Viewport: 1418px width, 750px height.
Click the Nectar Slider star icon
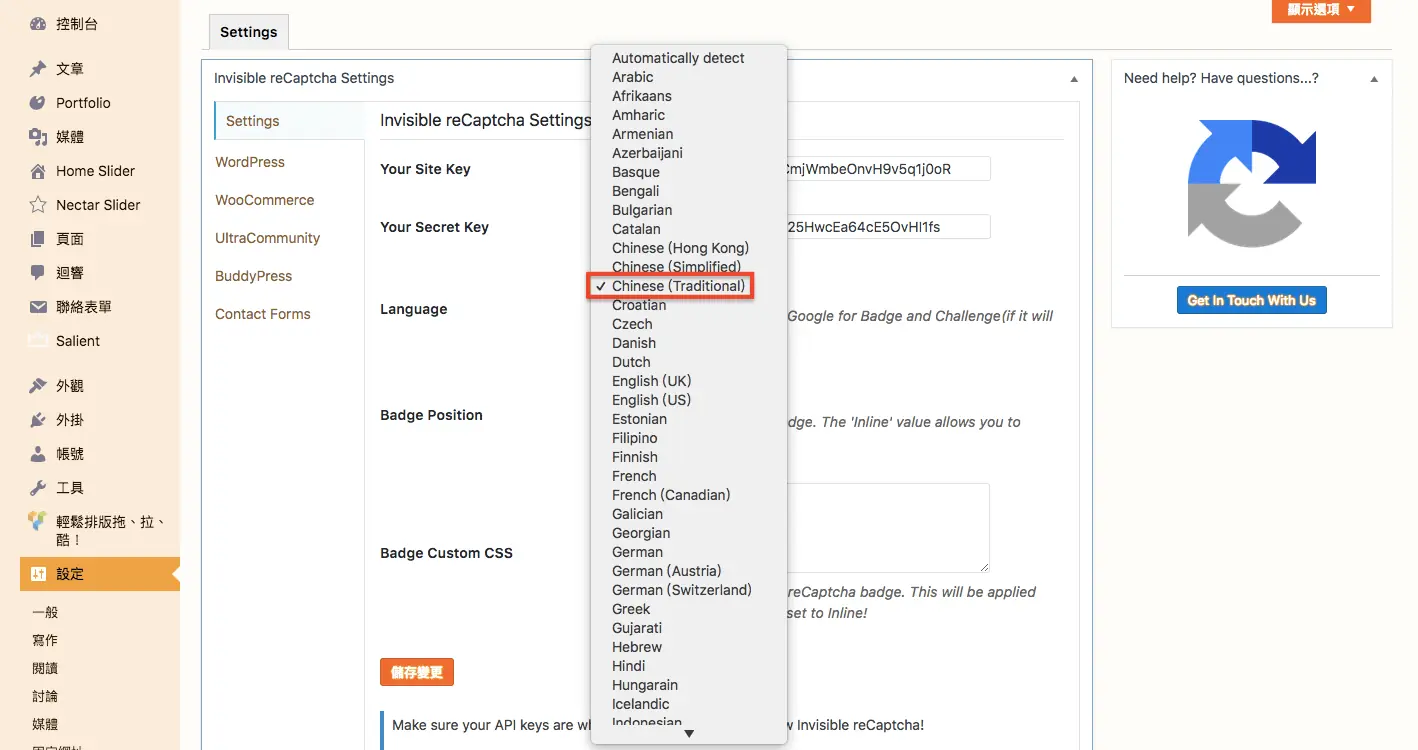point(38,205)
